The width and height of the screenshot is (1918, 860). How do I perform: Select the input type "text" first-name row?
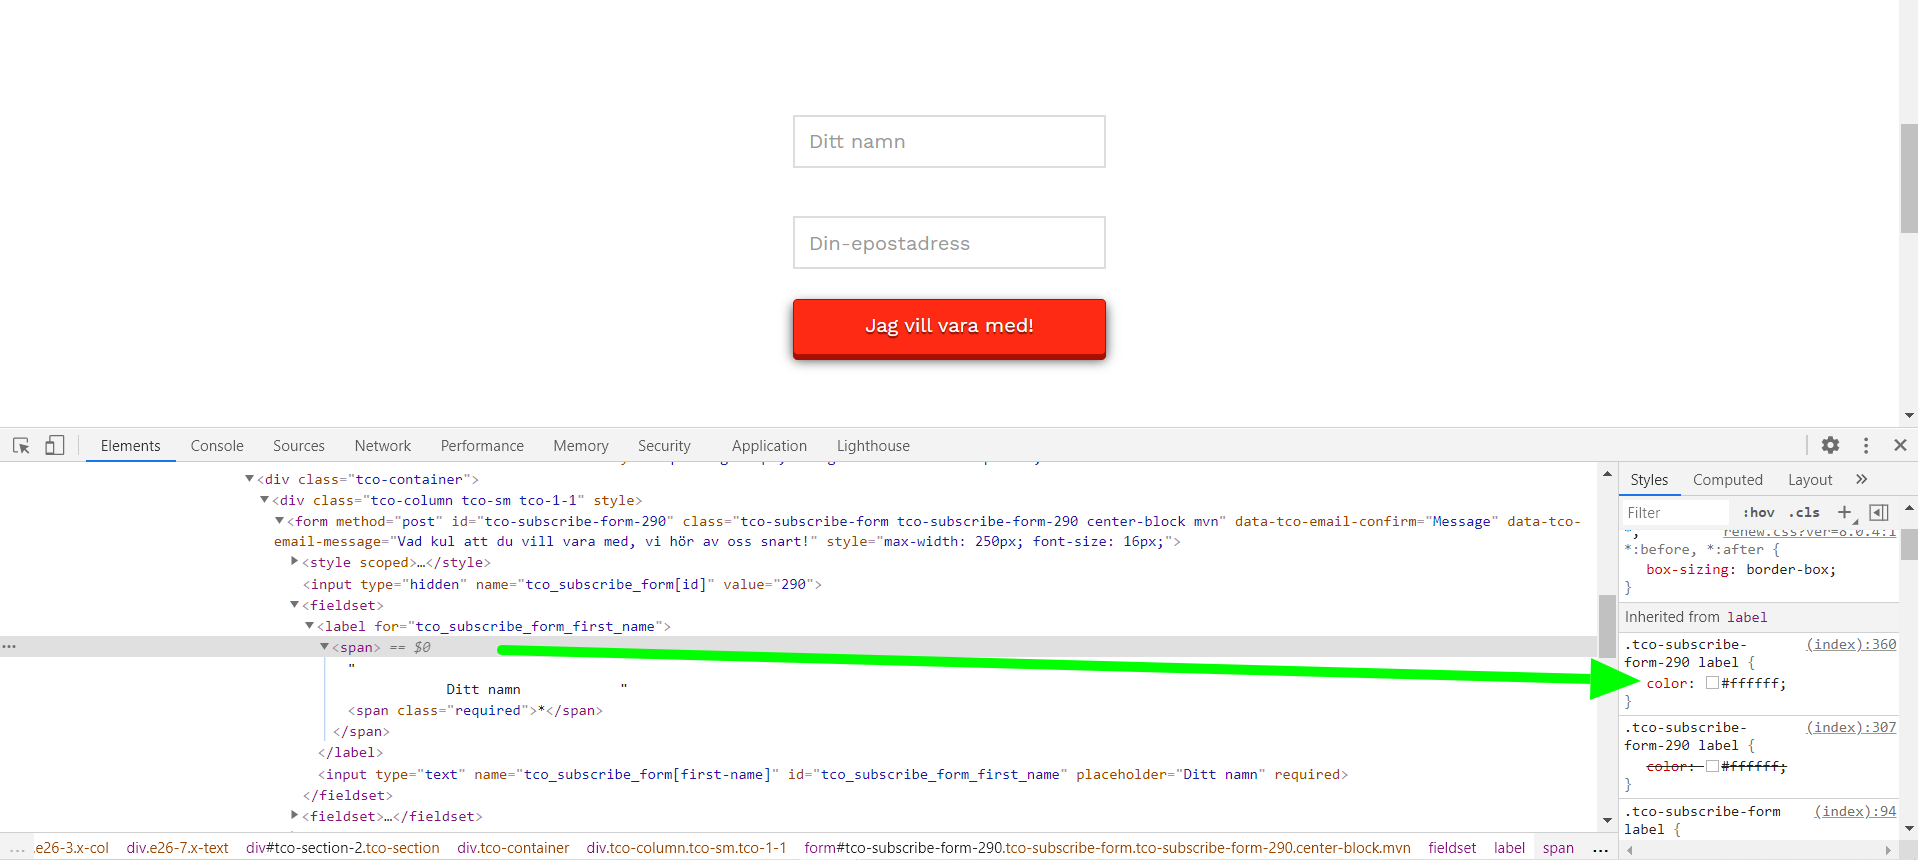tap(833, 775)
